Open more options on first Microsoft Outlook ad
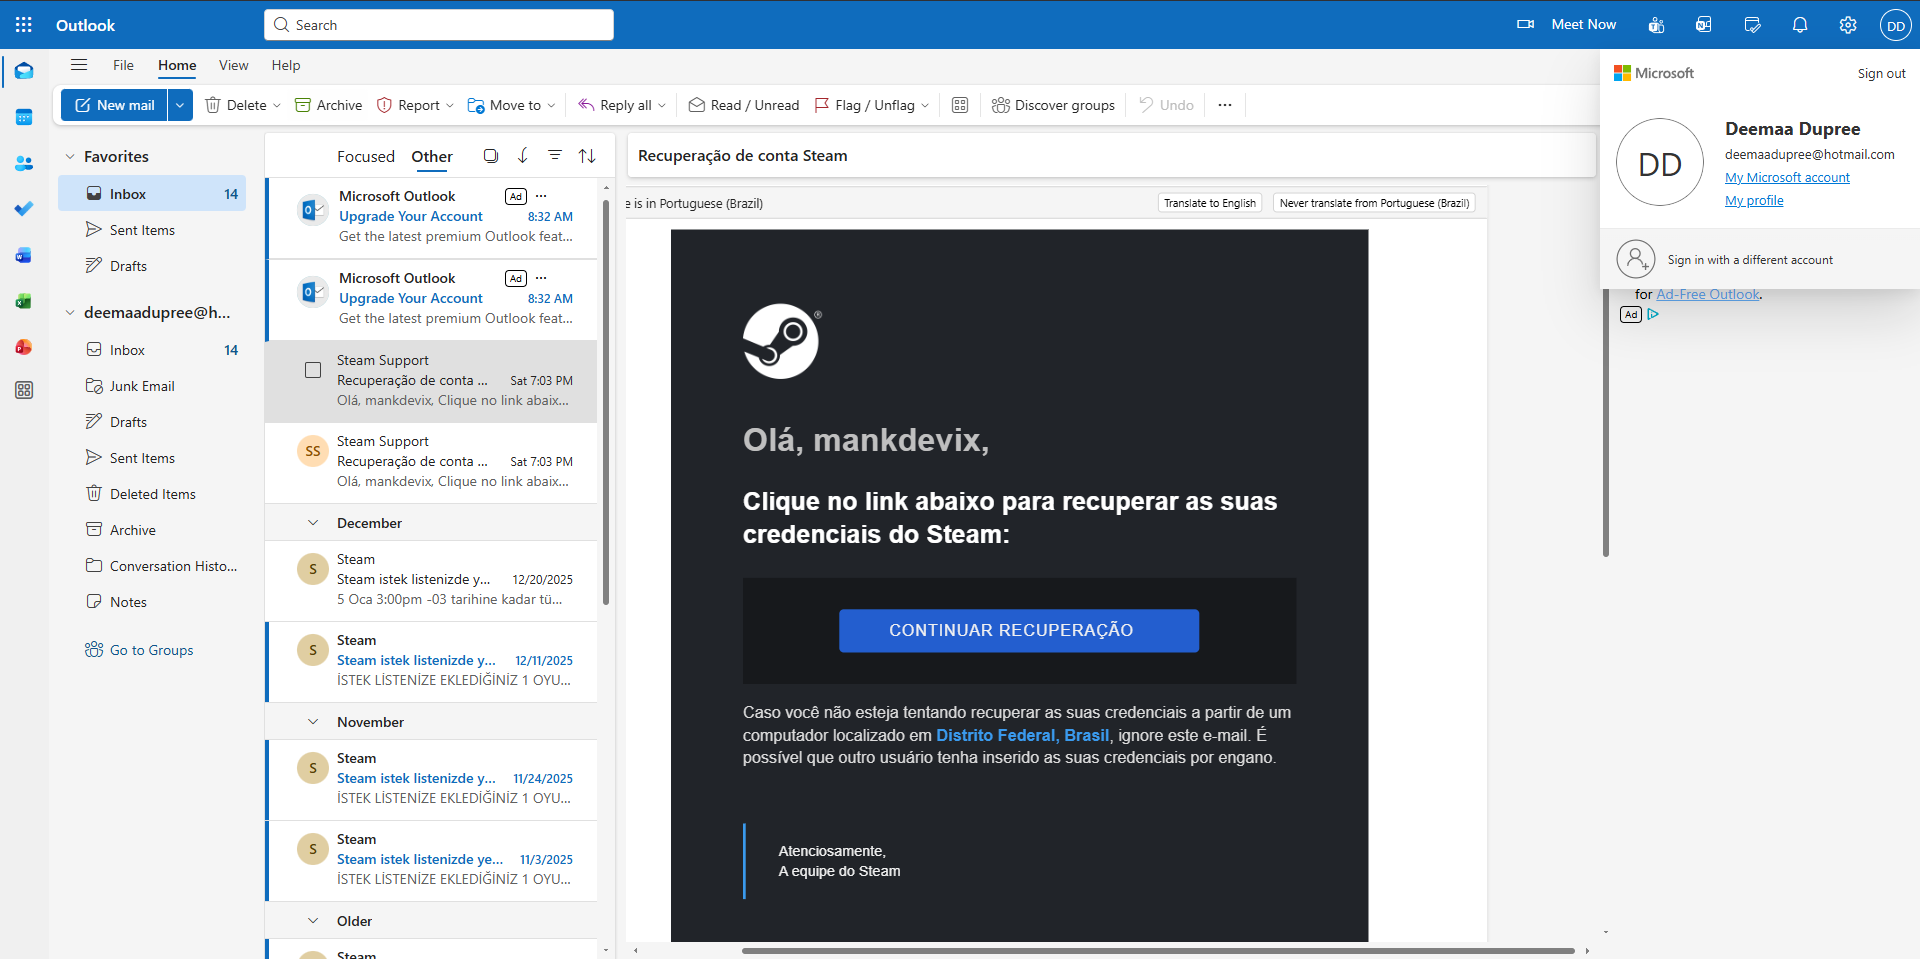Viewport: 1920px width, 959px height. coord(541,196)
